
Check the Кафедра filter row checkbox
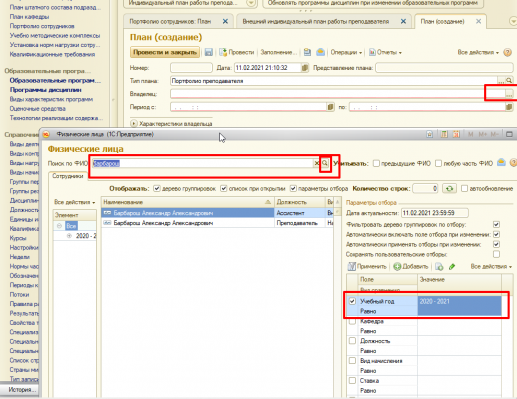coord(352,322)
